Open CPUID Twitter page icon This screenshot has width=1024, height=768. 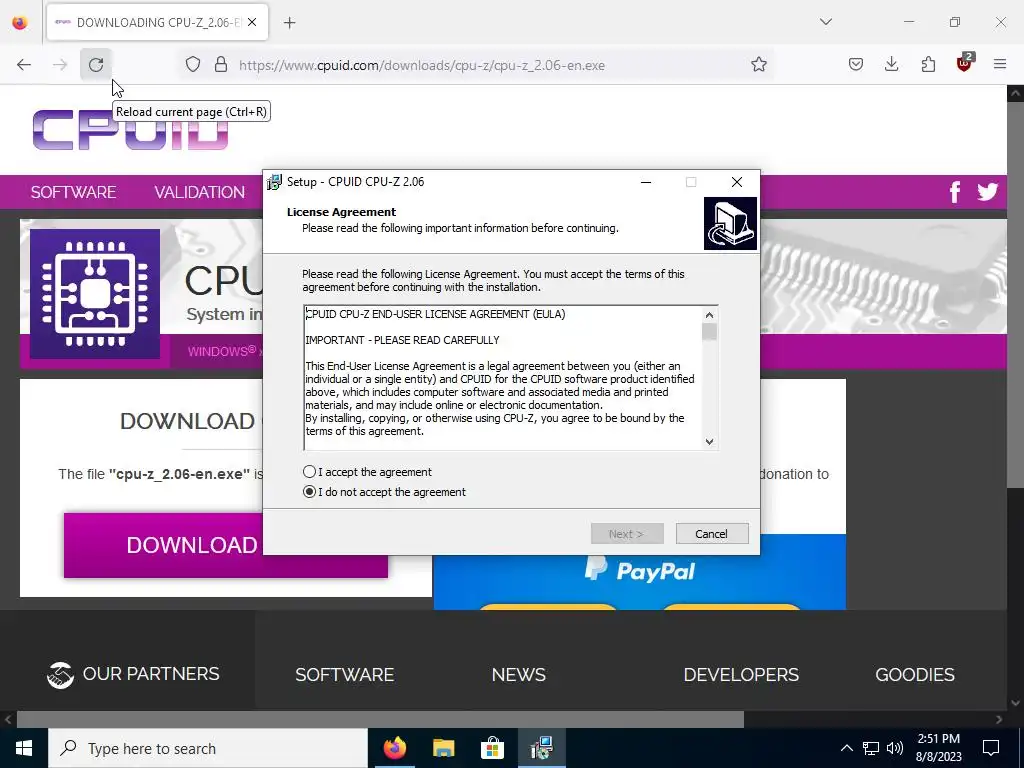coord(987,191)
